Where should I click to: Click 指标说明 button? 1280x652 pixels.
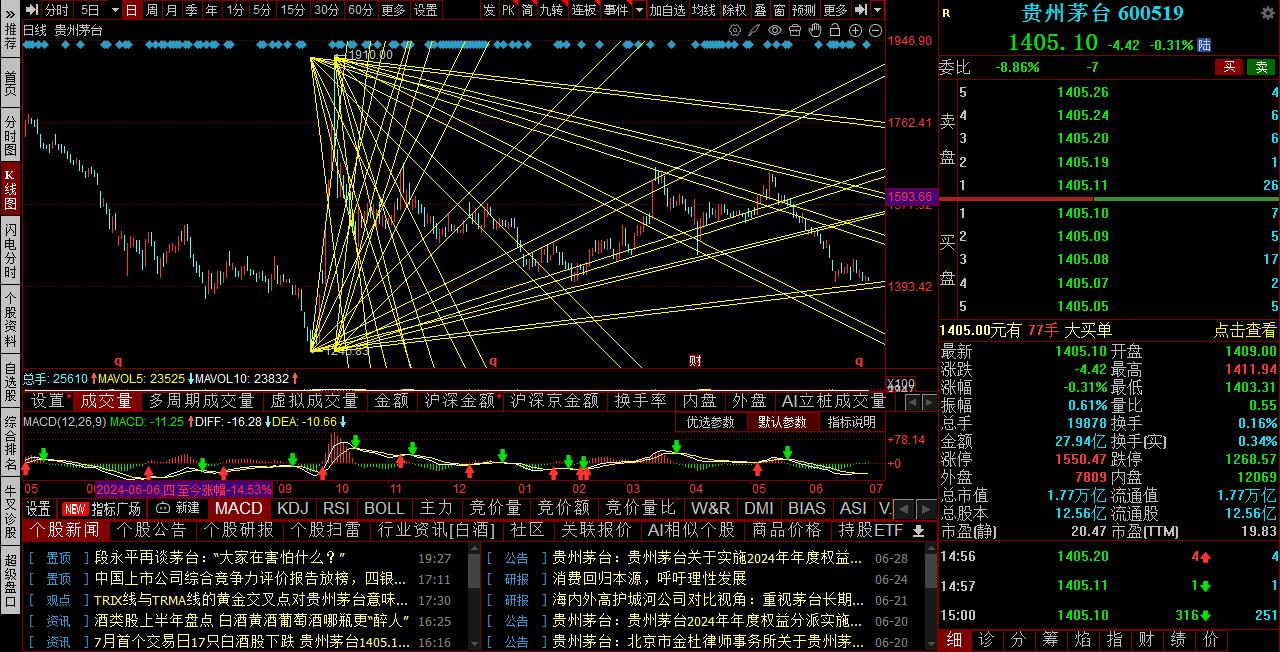tap(851, 422)
